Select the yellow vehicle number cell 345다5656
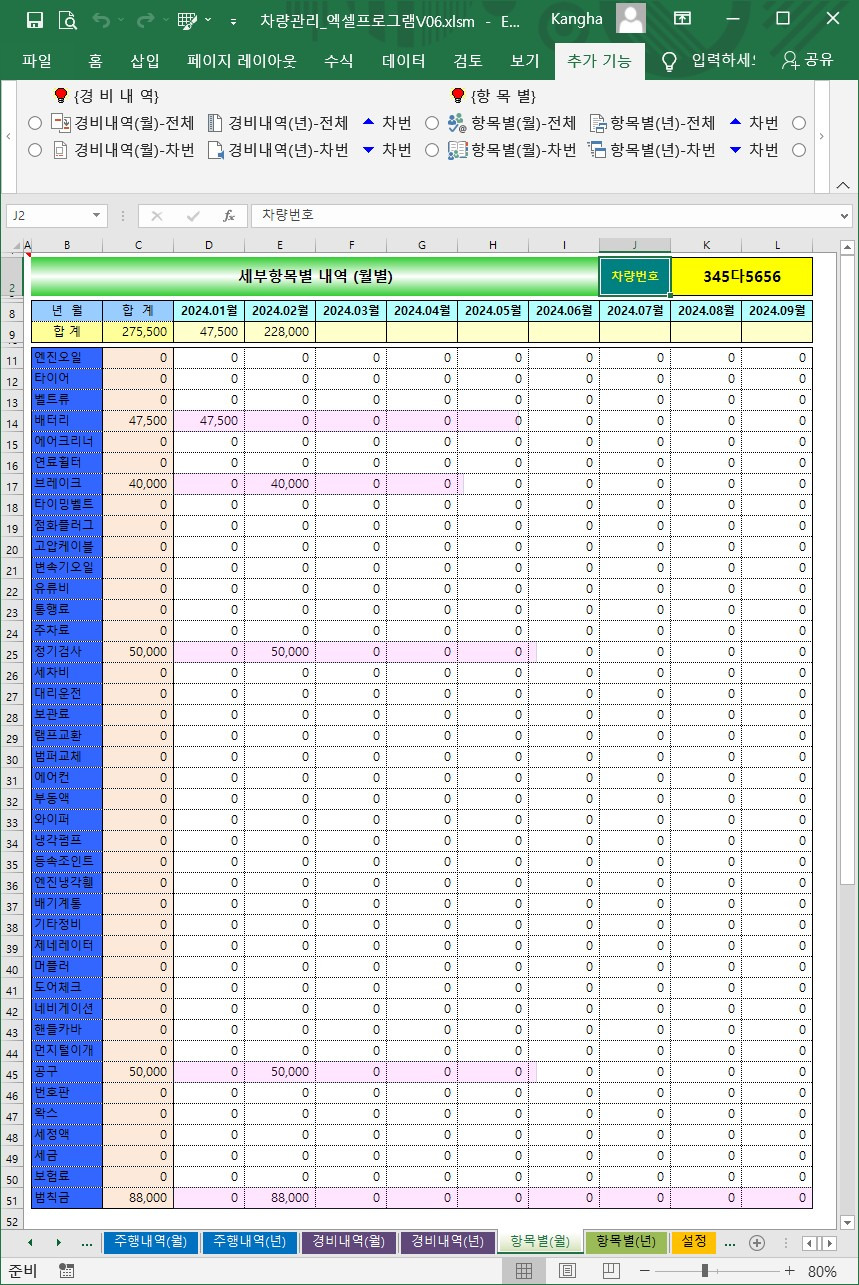Viewport: 859px width, 1285px height. (x=742, y=276)
